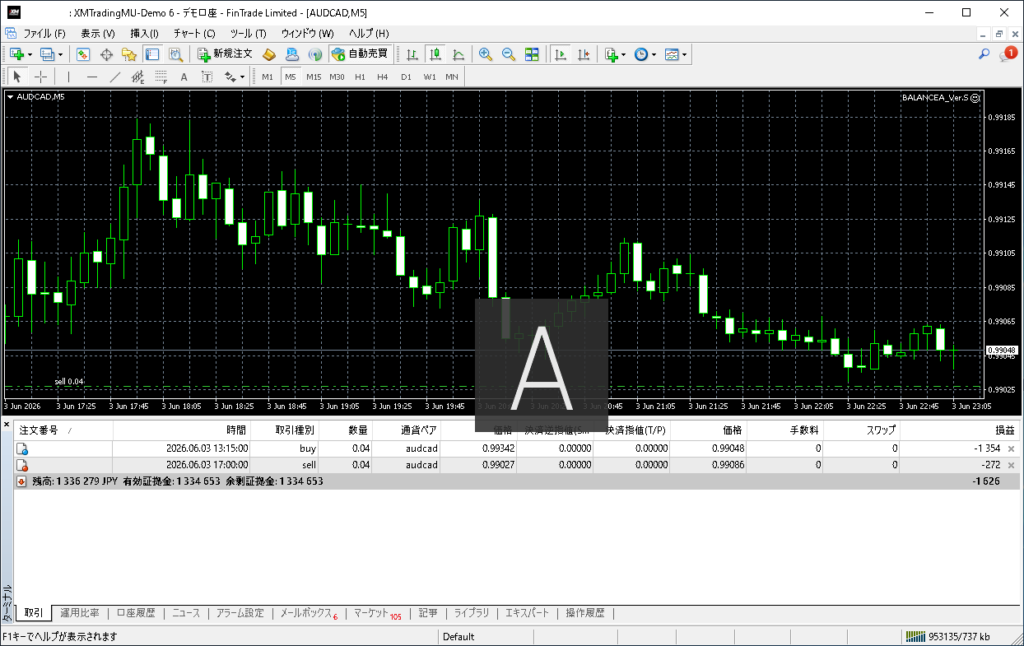Insert arrow symbols tool
The image size is (1024, 646).
pos(230,77)
